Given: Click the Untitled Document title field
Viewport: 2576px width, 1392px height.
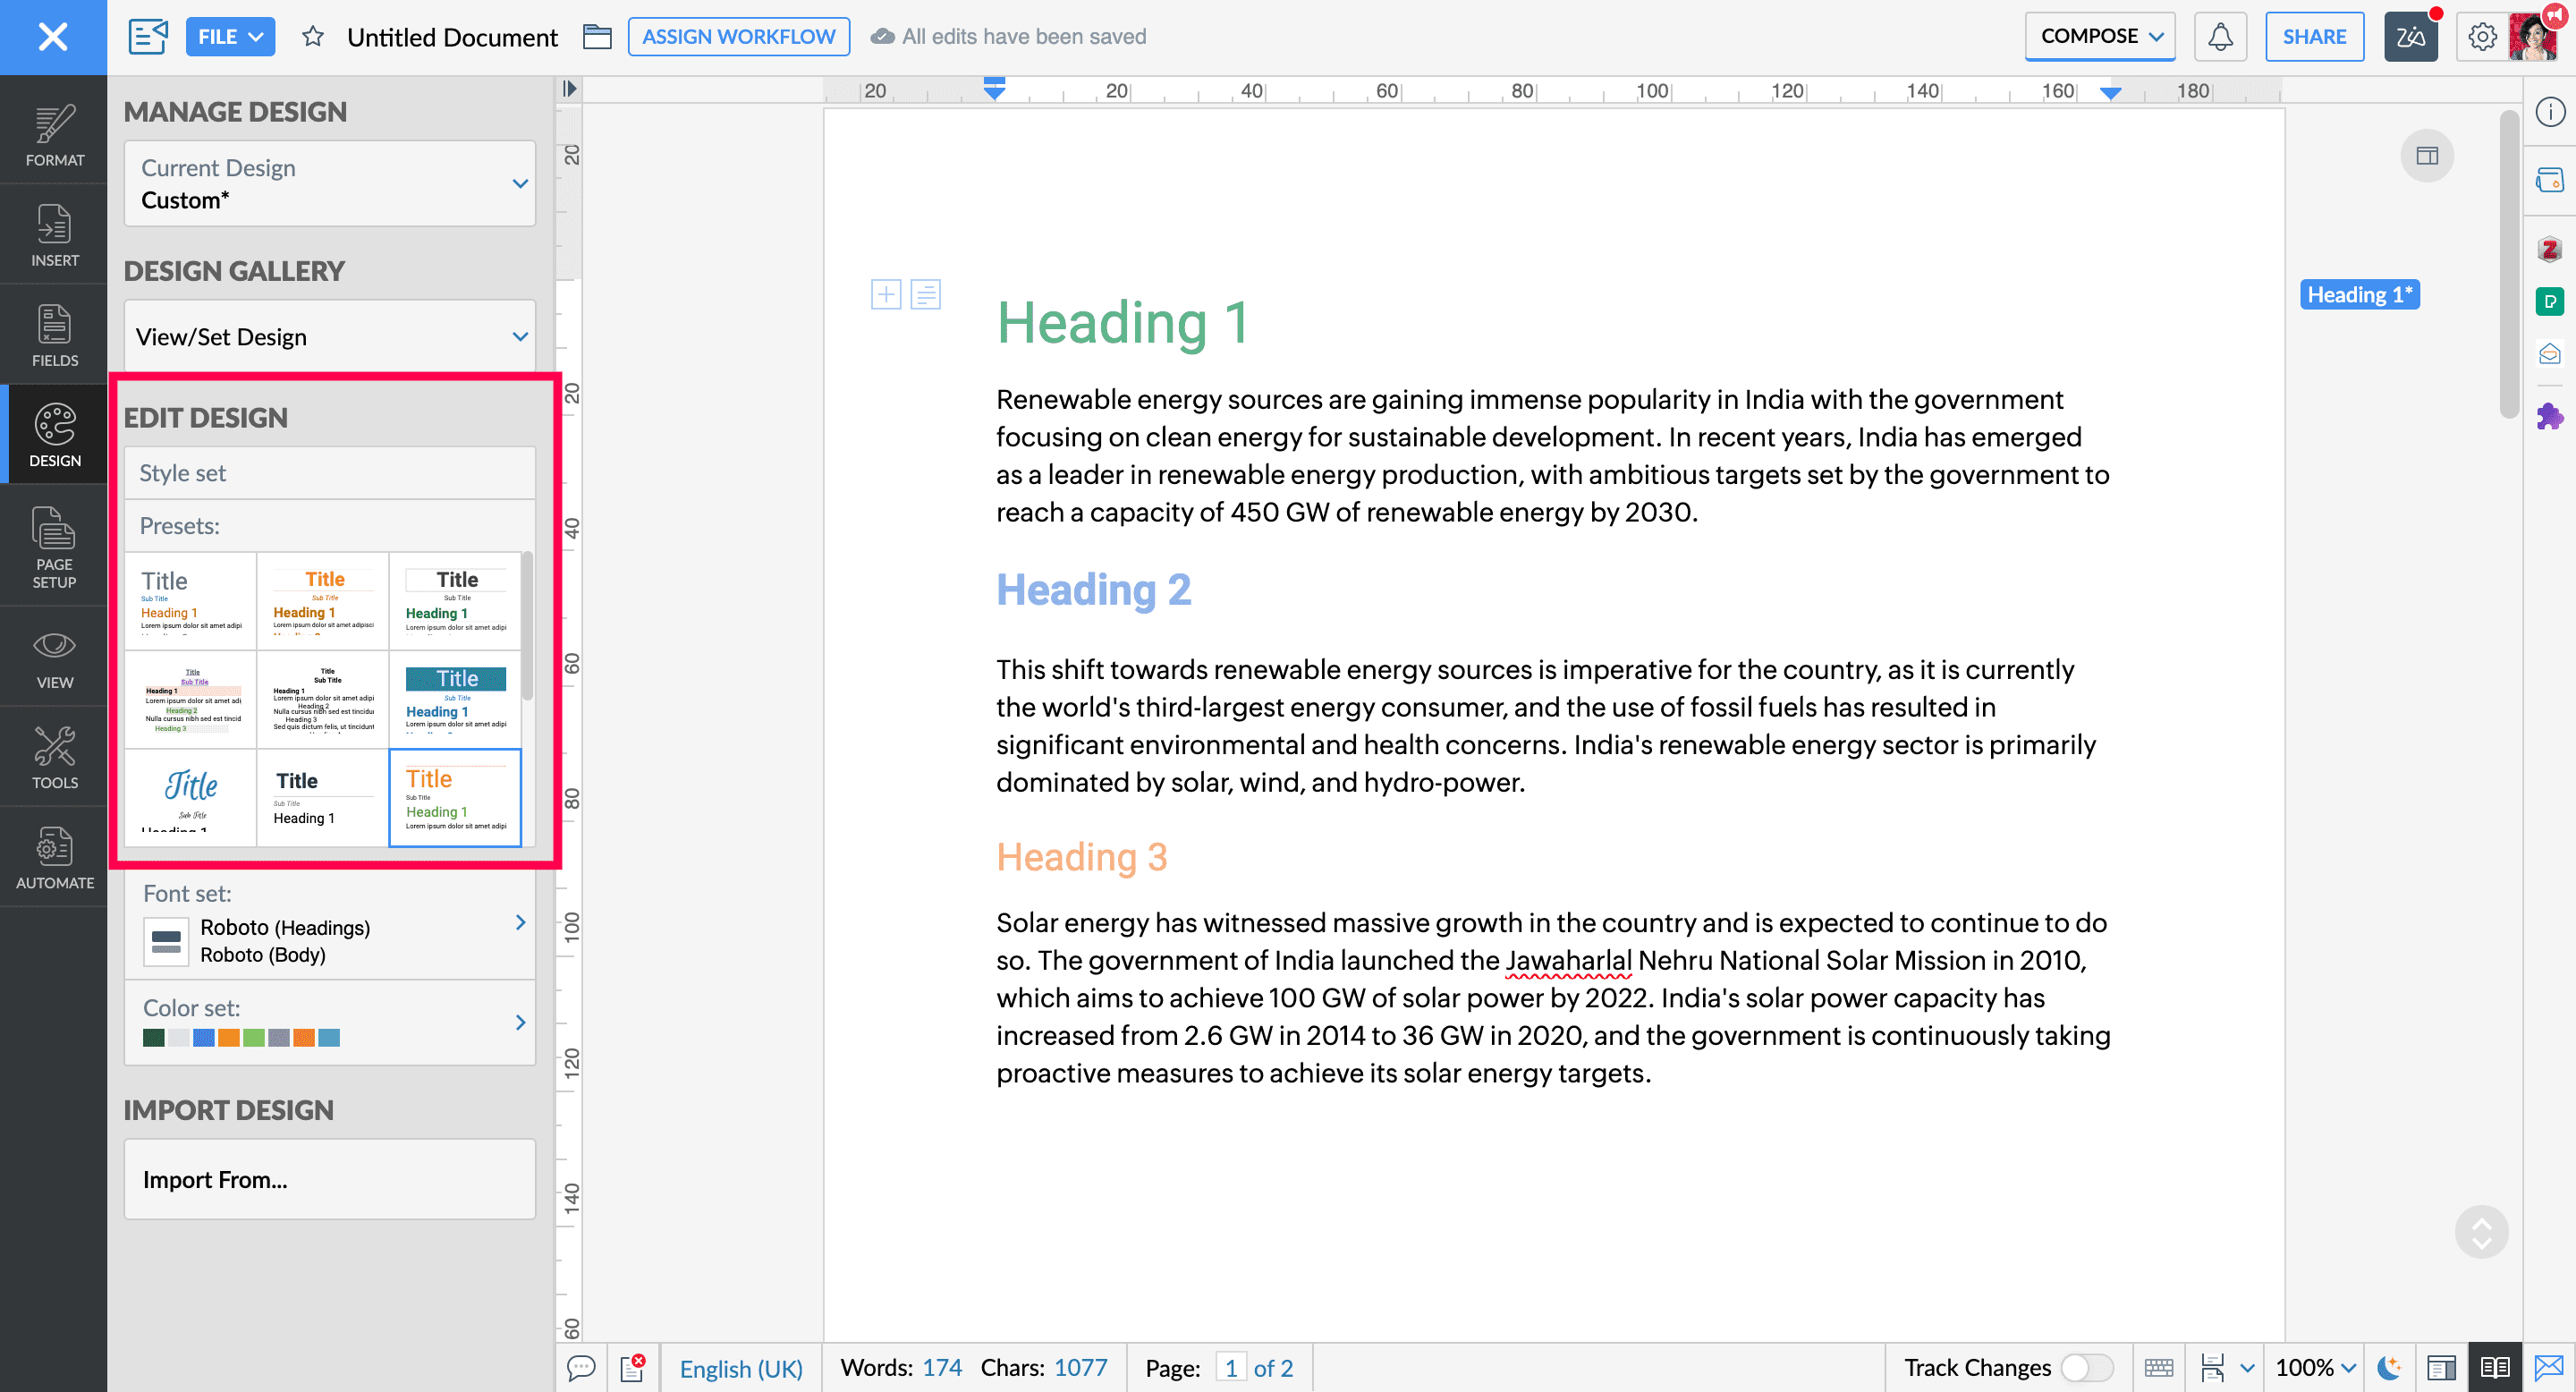Looking at the screenshot, I should tap(452, 37).
